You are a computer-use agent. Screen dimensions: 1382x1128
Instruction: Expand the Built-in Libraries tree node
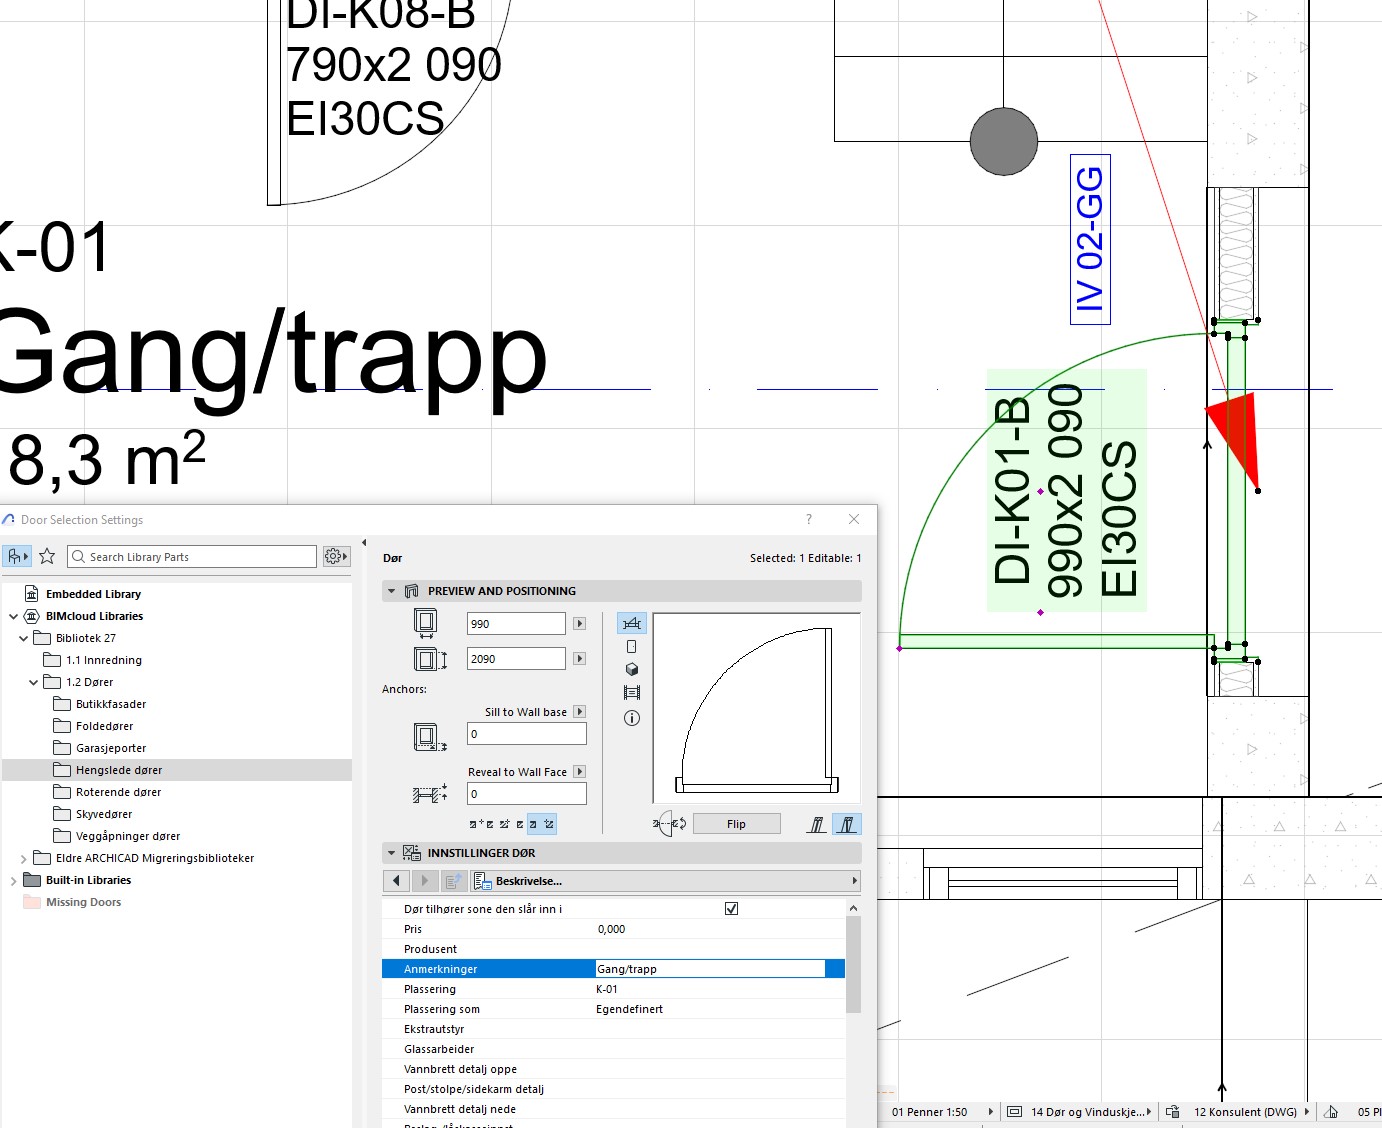tap(13, 881)
